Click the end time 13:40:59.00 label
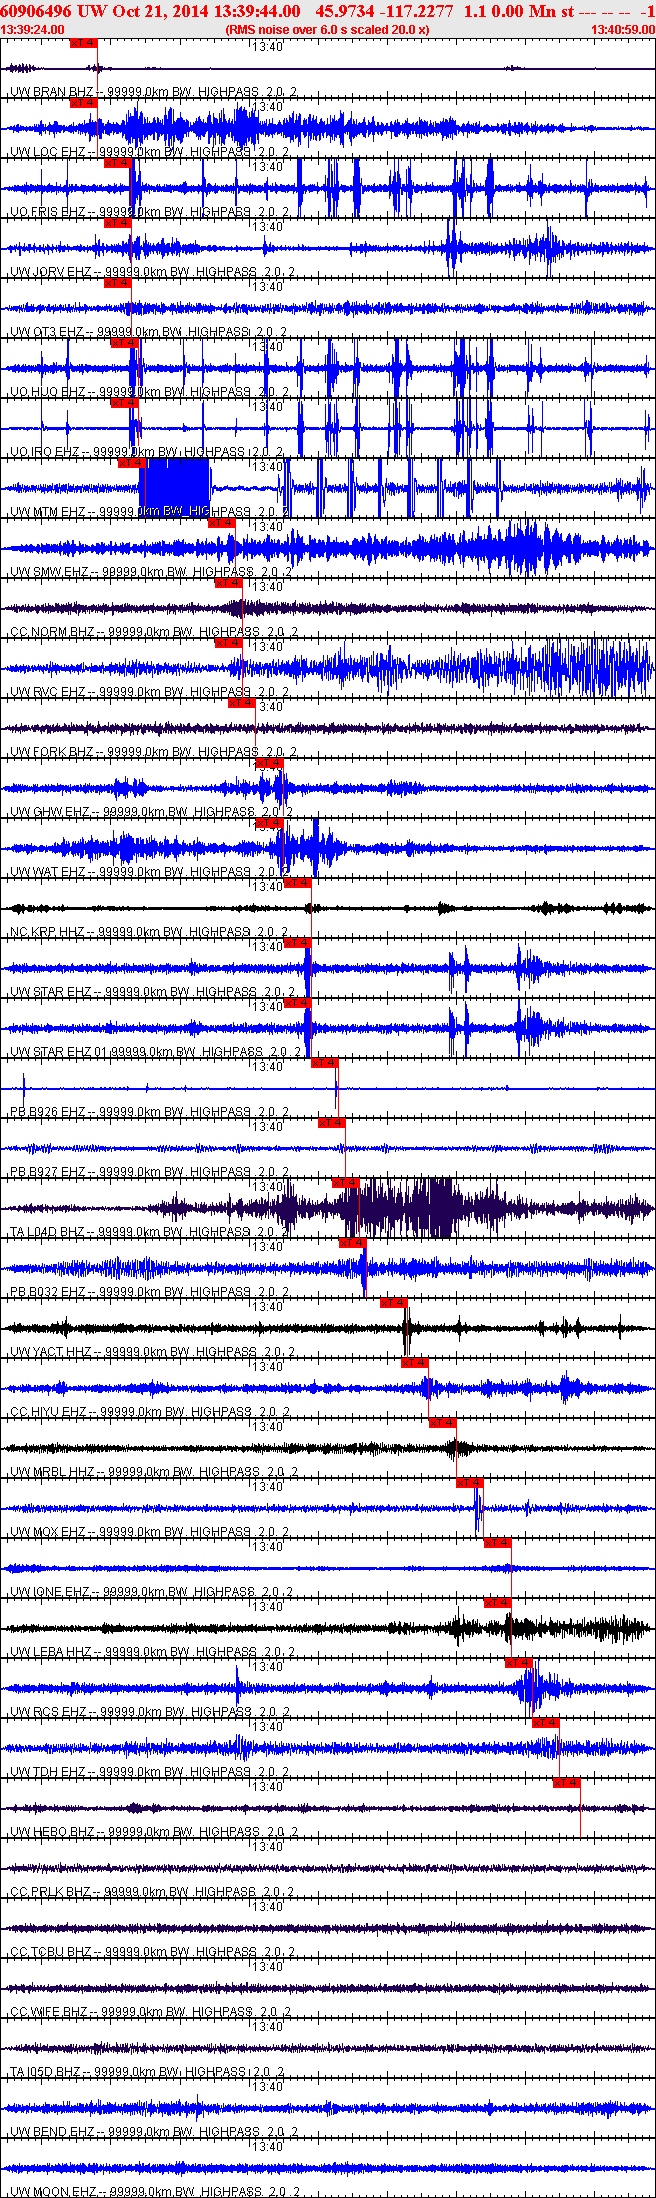The width and height of the screenshot is (656, 2198). click(x=623, y=30)
